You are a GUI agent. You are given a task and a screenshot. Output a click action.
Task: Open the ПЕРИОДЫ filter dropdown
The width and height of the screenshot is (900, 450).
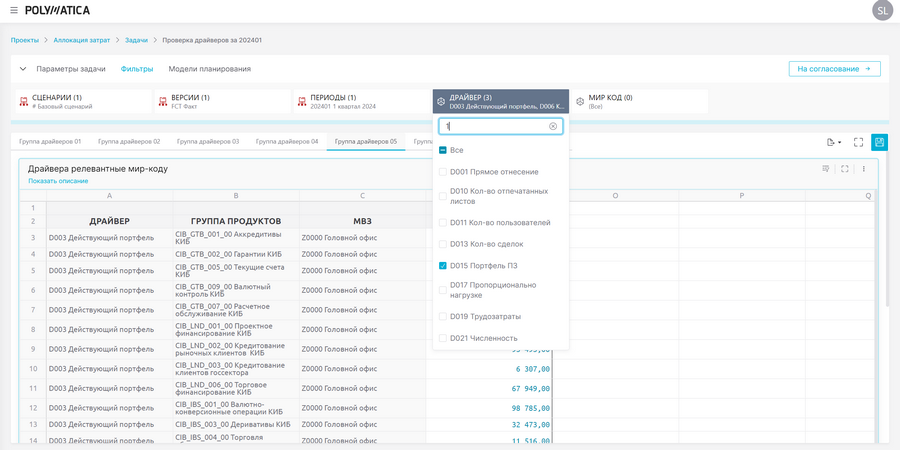click(x=362, y=102)
